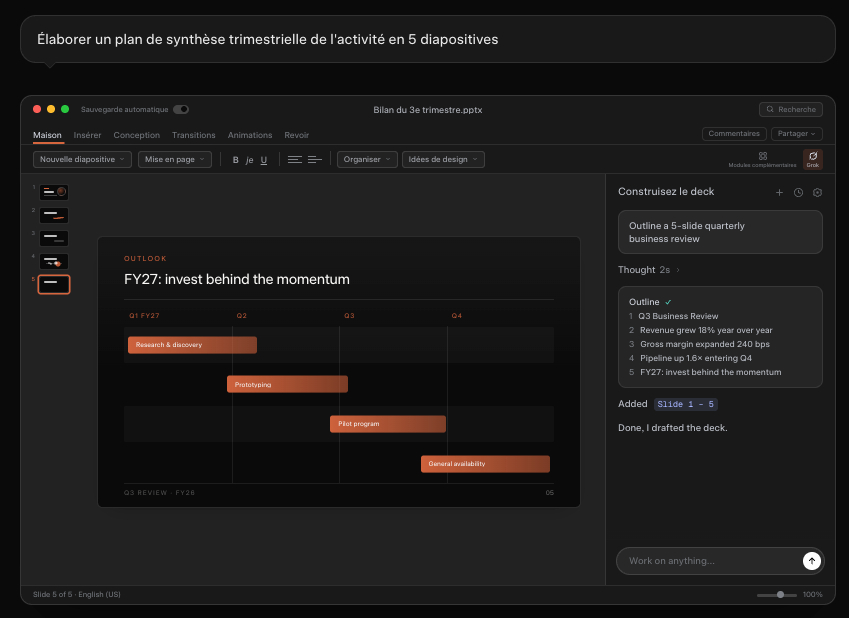Select the Research & discovery bar
This screenshot has height=618, width=849.
192,345
